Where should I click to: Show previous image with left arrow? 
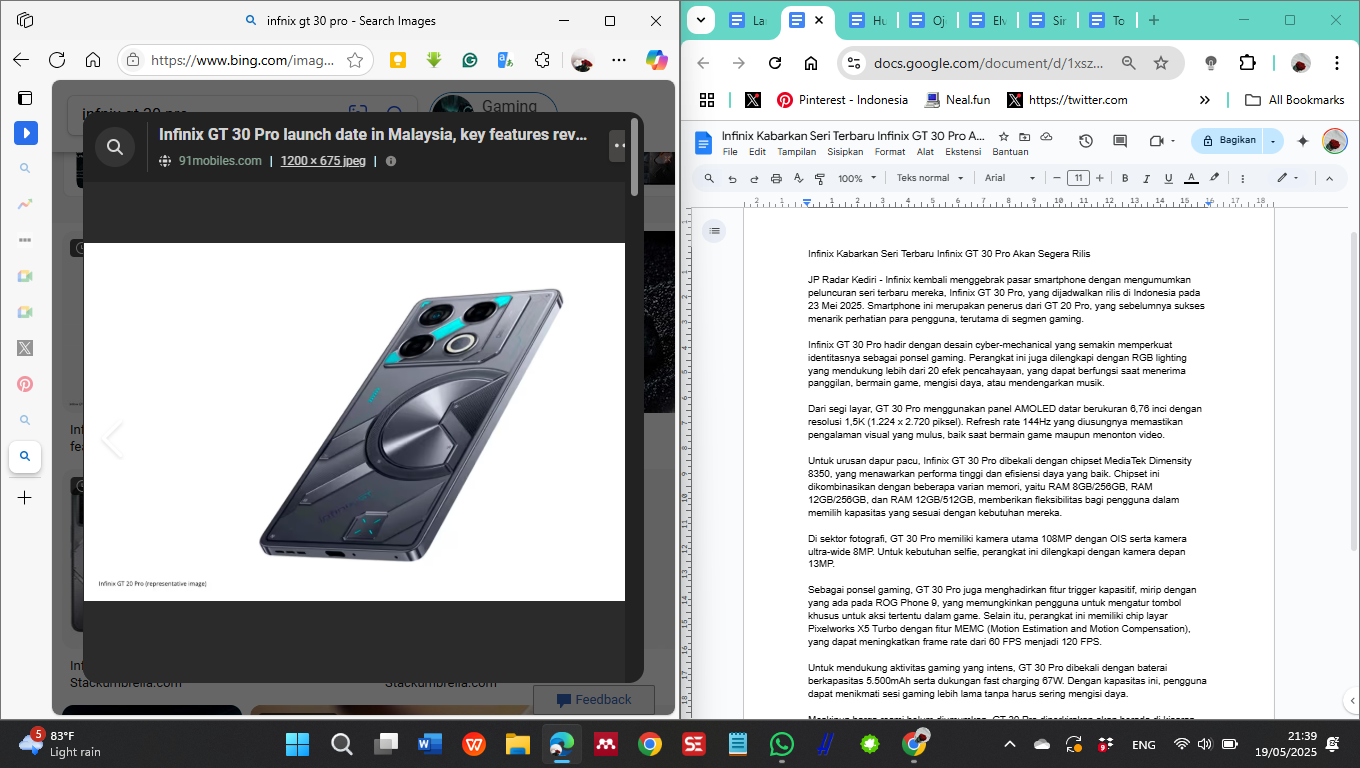click(112, 439)
